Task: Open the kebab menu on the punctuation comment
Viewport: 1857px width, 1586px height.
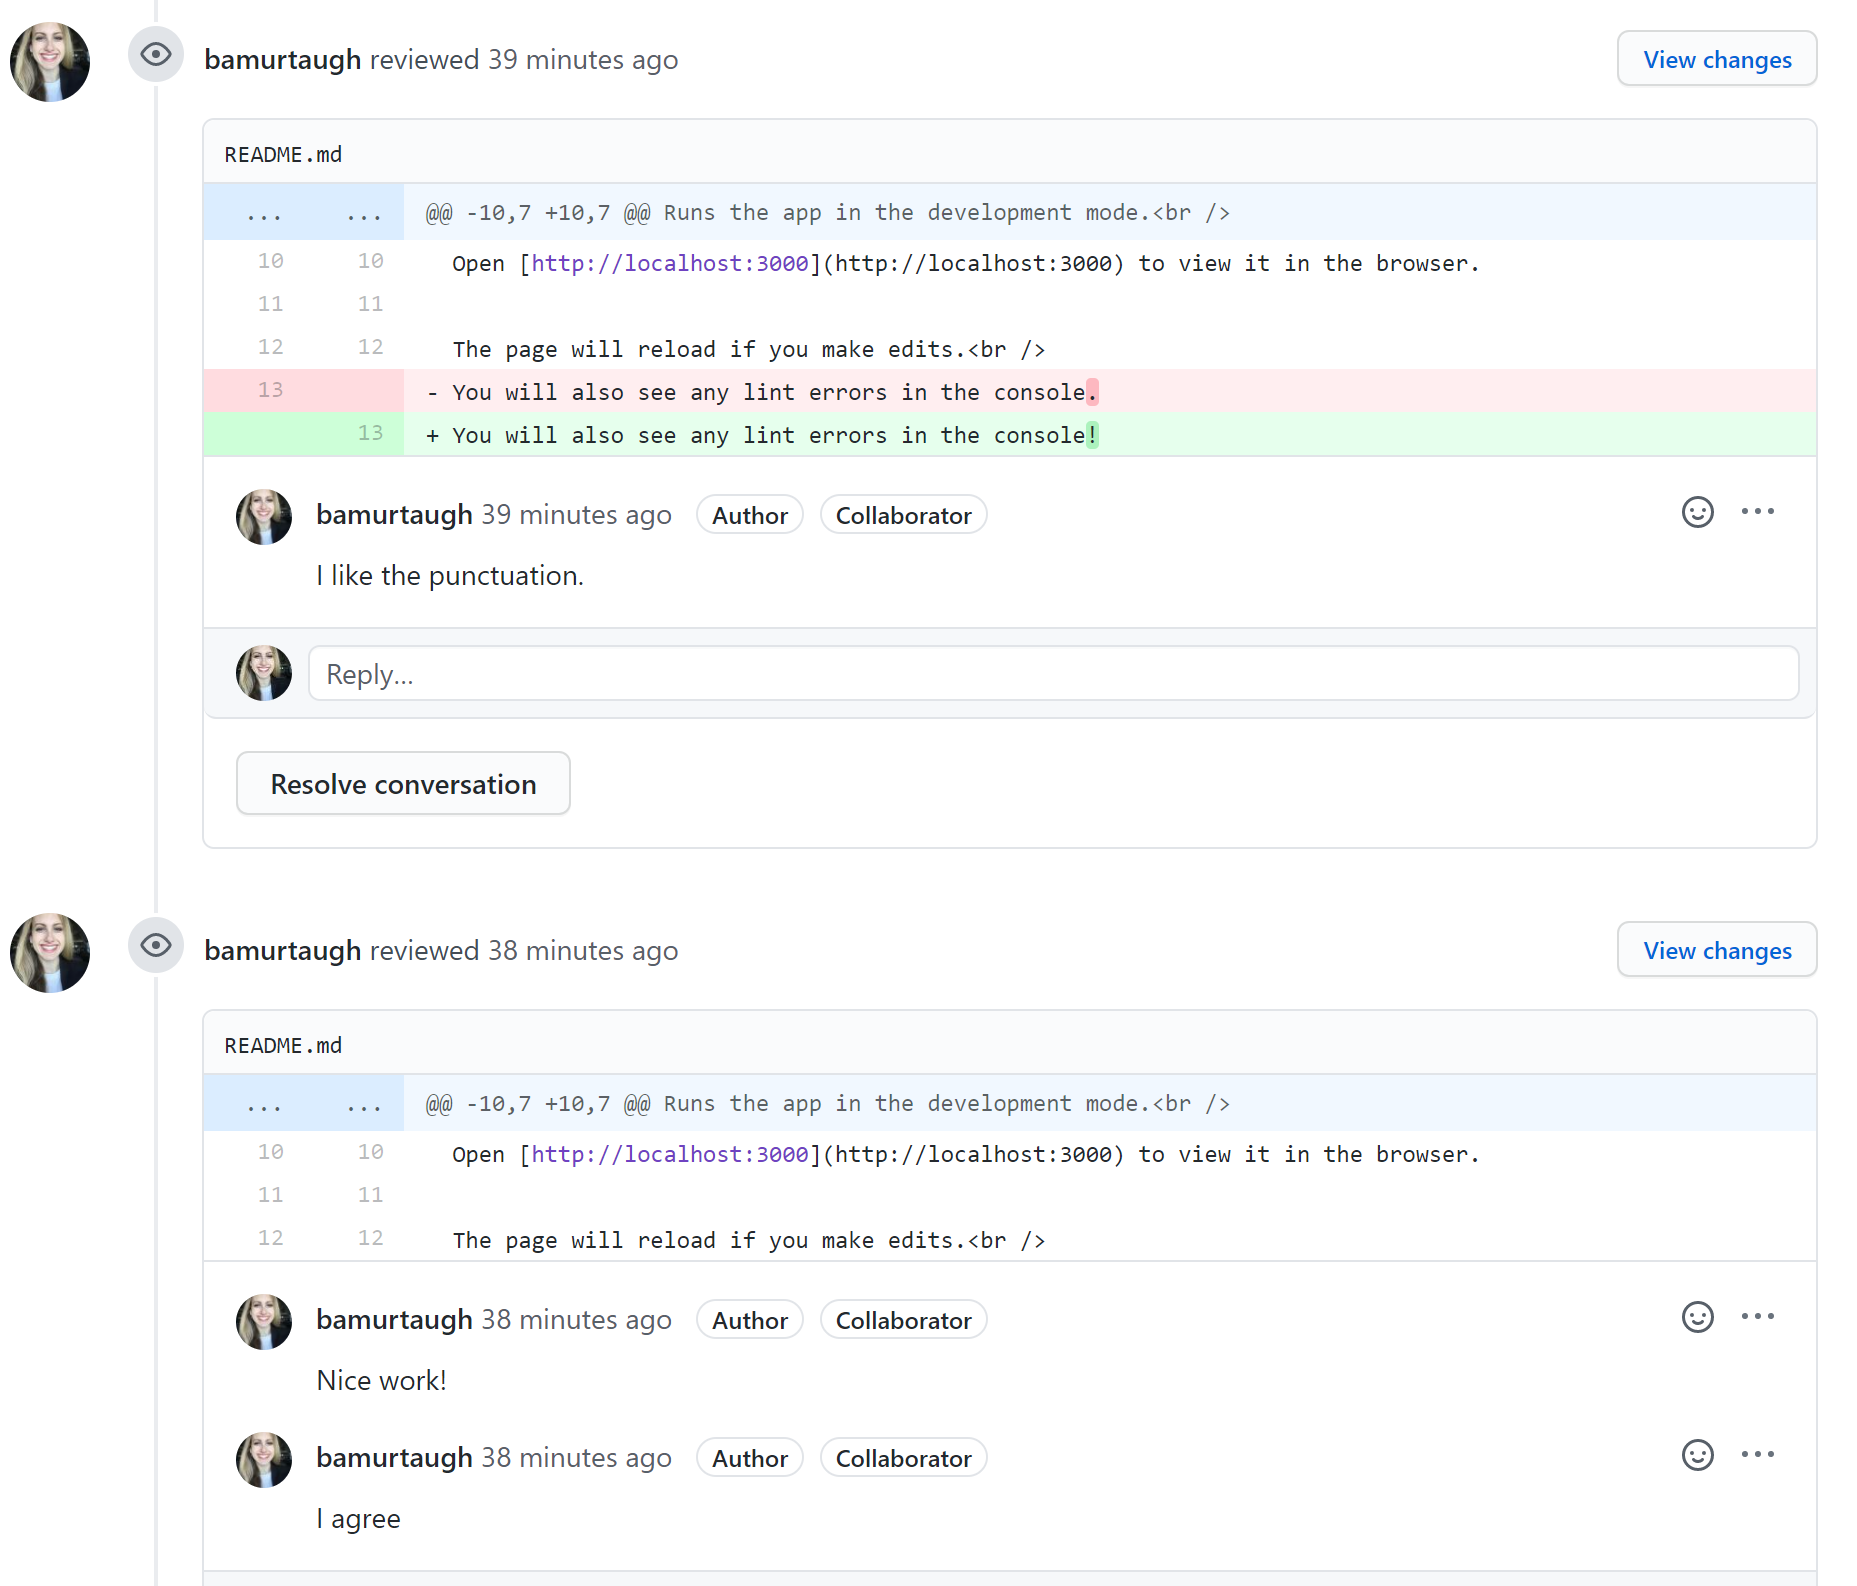Action: point(1758,512)
